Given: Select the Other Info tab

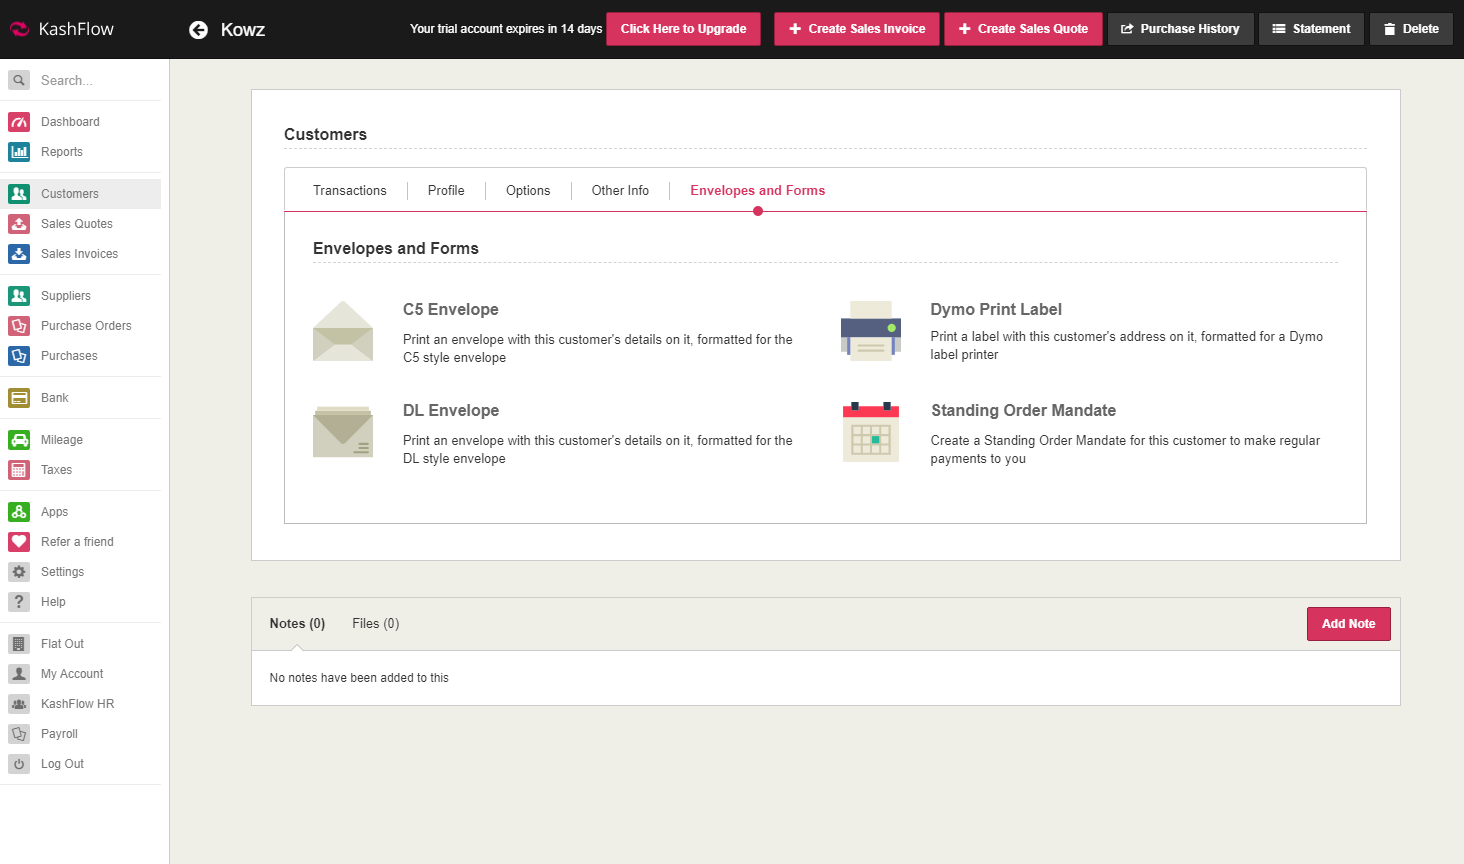Looking at the screenshot, I should click(620, 191).
